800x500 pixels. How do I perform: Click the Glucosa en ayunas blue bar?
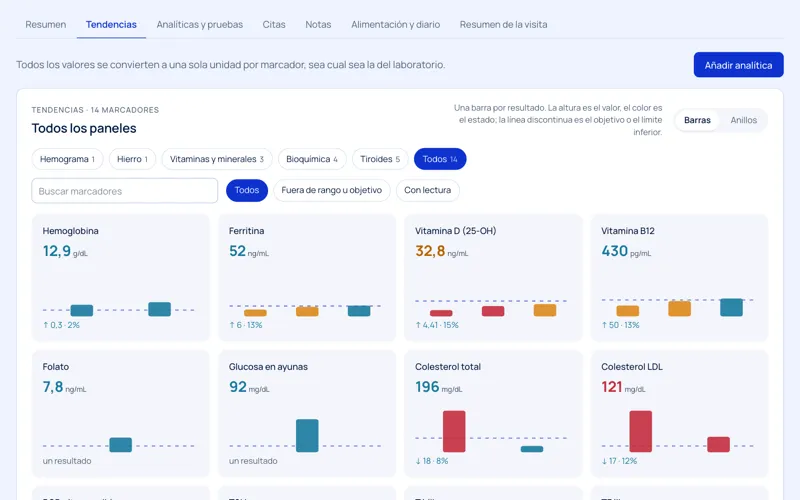pos(307,435)
